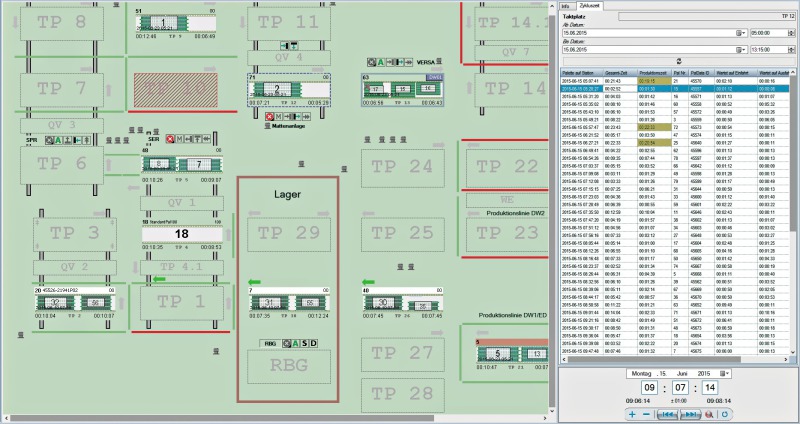Sort by PalData ID column header

coord(701,73)
